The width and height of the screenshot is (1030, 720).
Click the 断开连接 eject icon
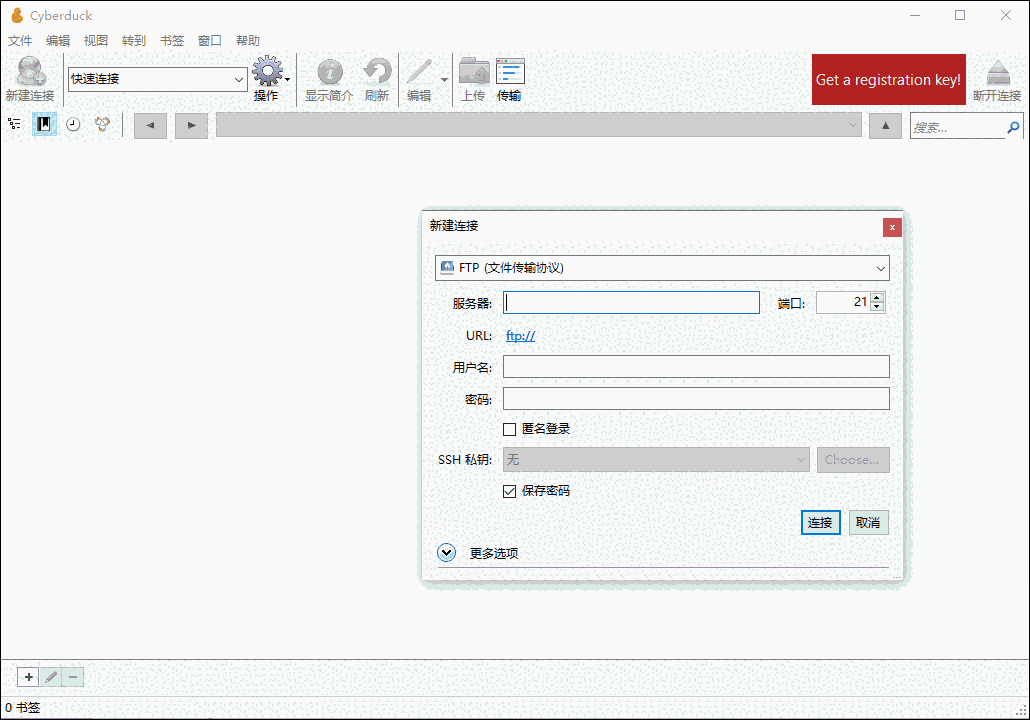coord(997,79)
